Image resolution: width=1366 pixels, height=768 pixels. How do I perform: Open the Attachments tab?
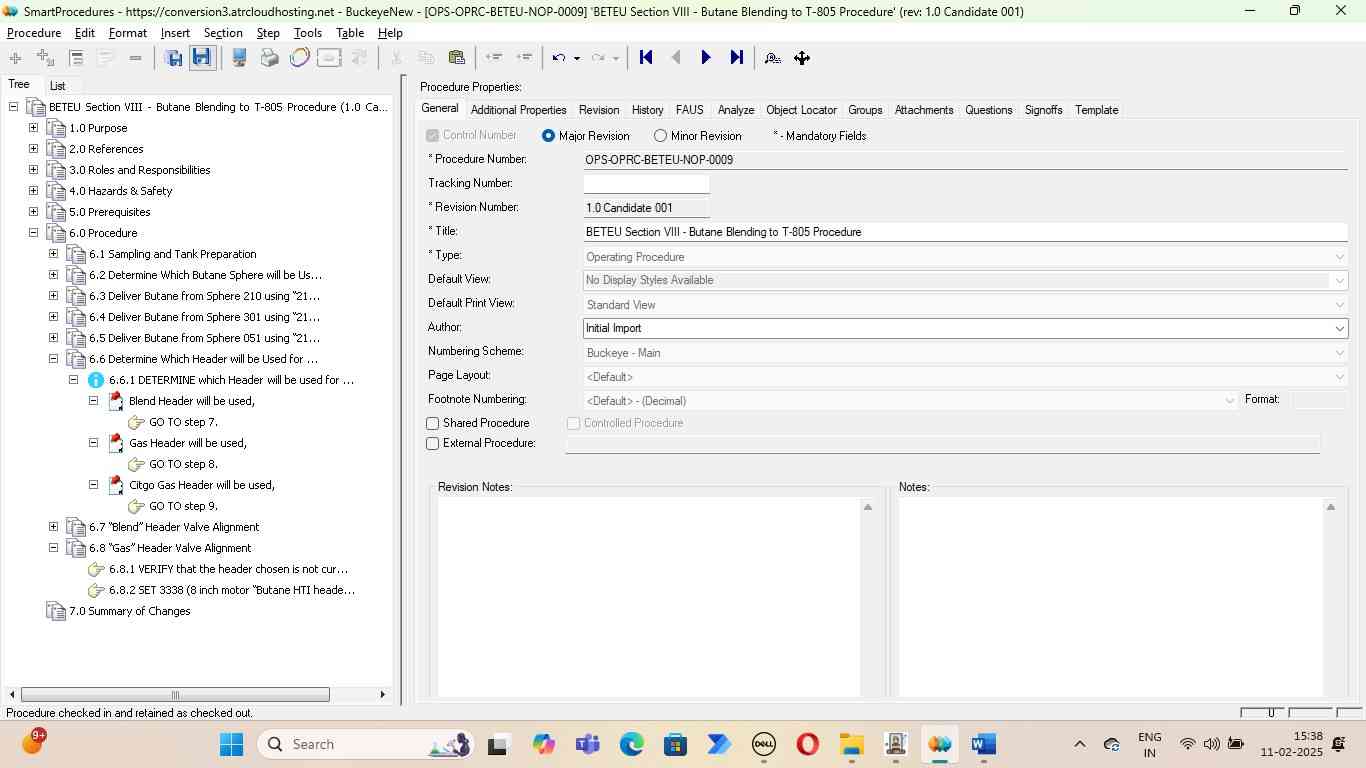pos(924,110)
